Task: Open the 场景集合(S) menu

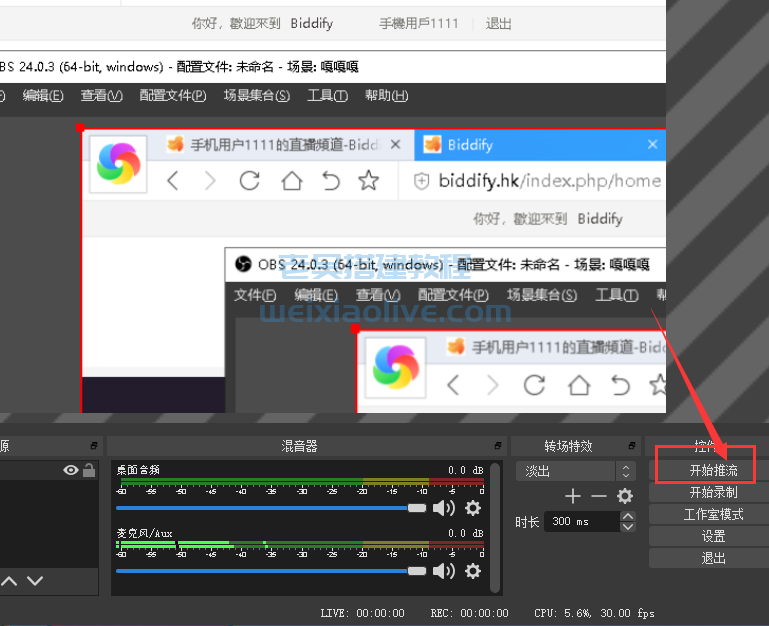Action: coord(256,95)
